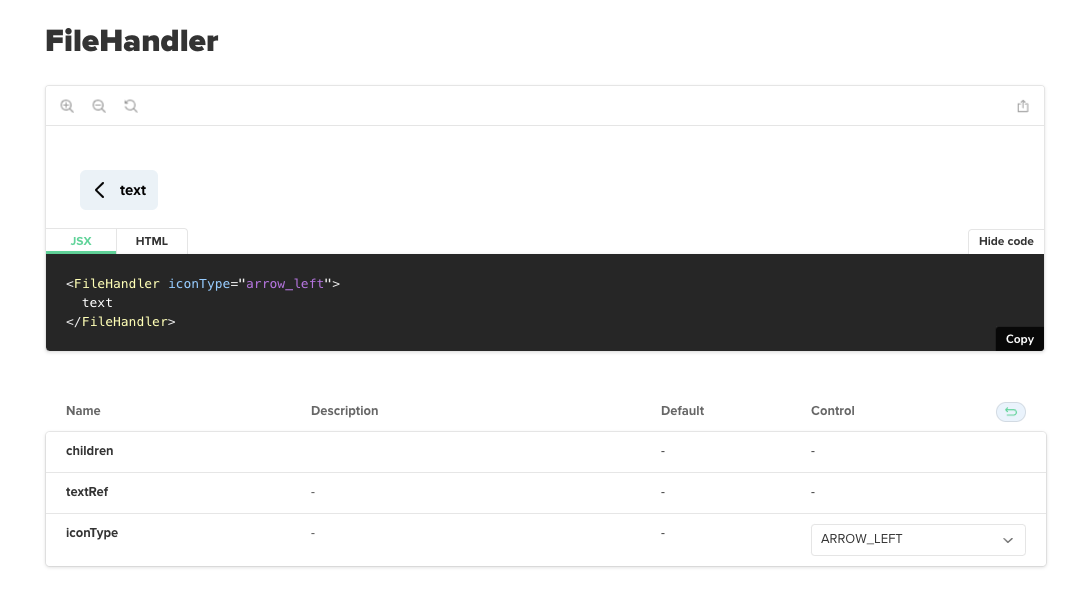Screen dimensions: 1085x598
Task: Select the iconType row name
Action: pos(92,532)
